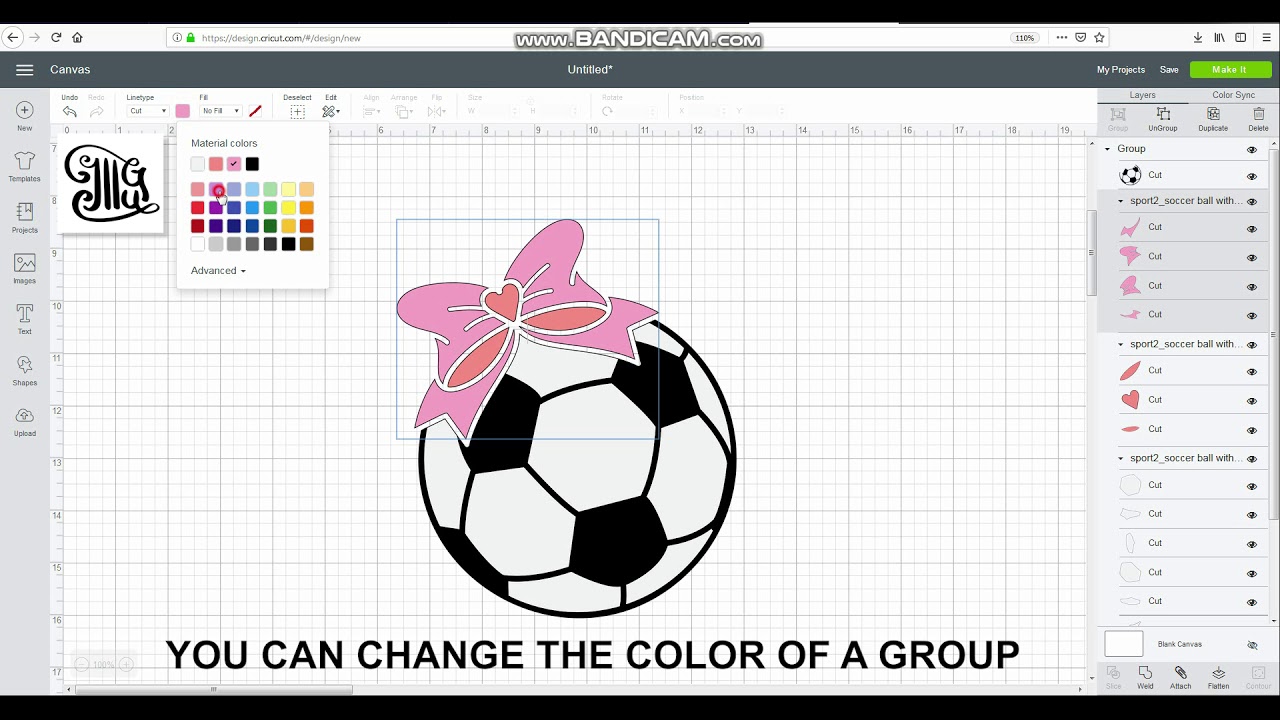Open the hamburger menu next to Canvas
Viewport: 1280px width, 720px height.
(x=24, y=70)
